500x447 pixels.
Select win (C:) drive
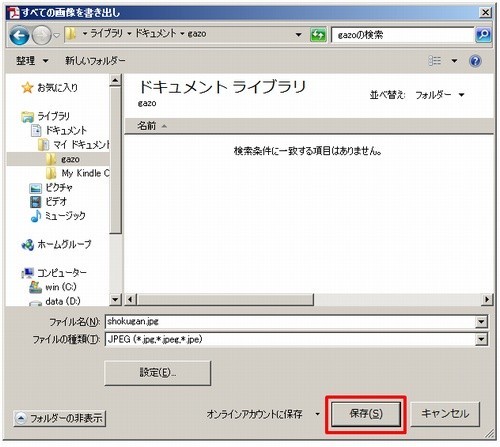tap(61, 287)
